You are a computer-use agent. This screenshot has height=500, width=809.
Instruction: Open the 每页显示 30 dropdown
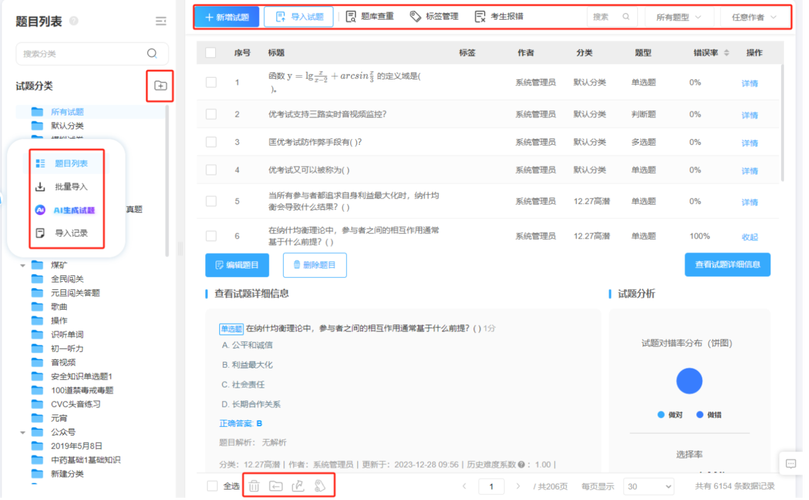[649, 487]
